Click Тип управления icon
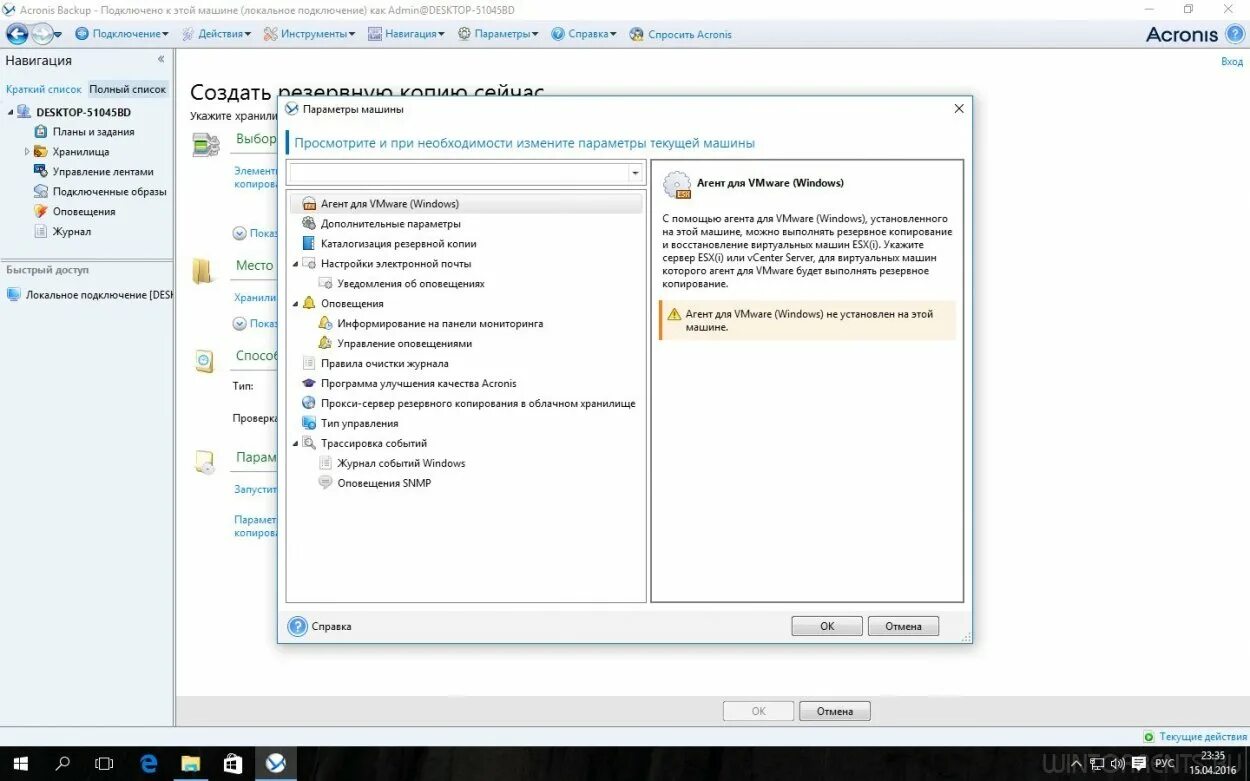1250x781 pixels. coord(309,424)
